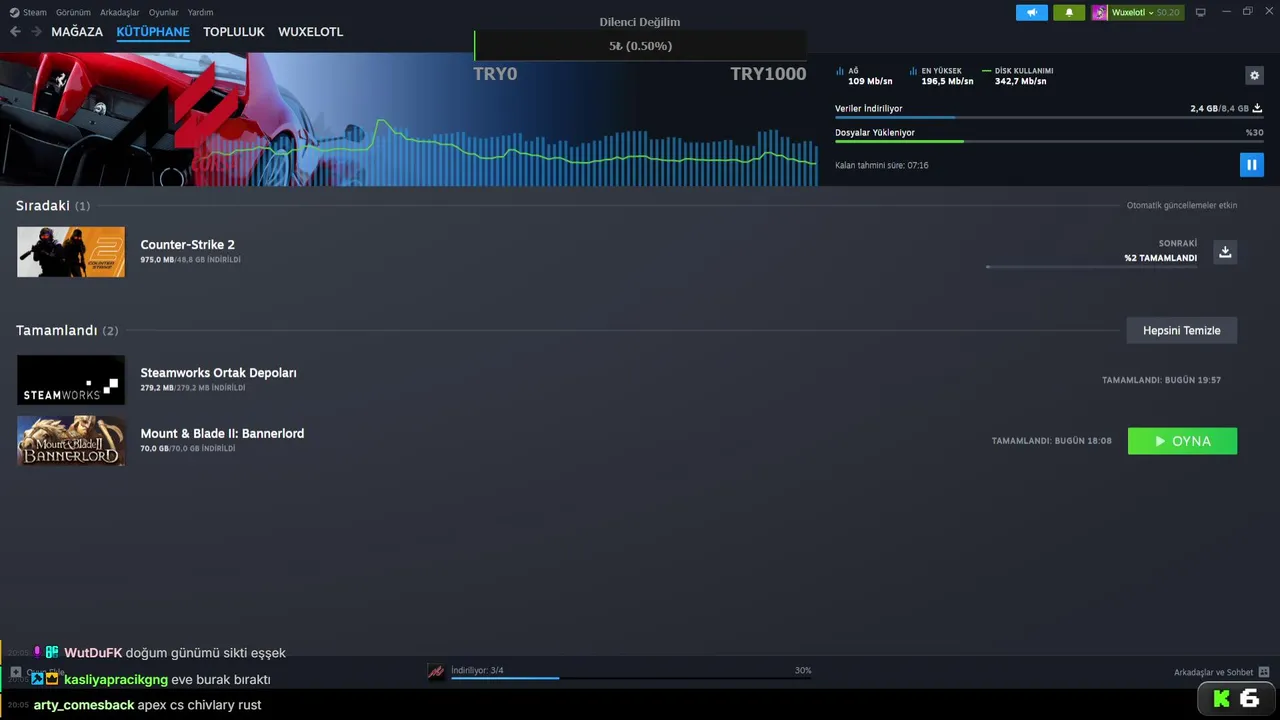Click 'TAMAMLANDI: BUGÜN 19:57' text
Screen dimensions: 1280x720
pyautogui.click(x=1161, y=380)
